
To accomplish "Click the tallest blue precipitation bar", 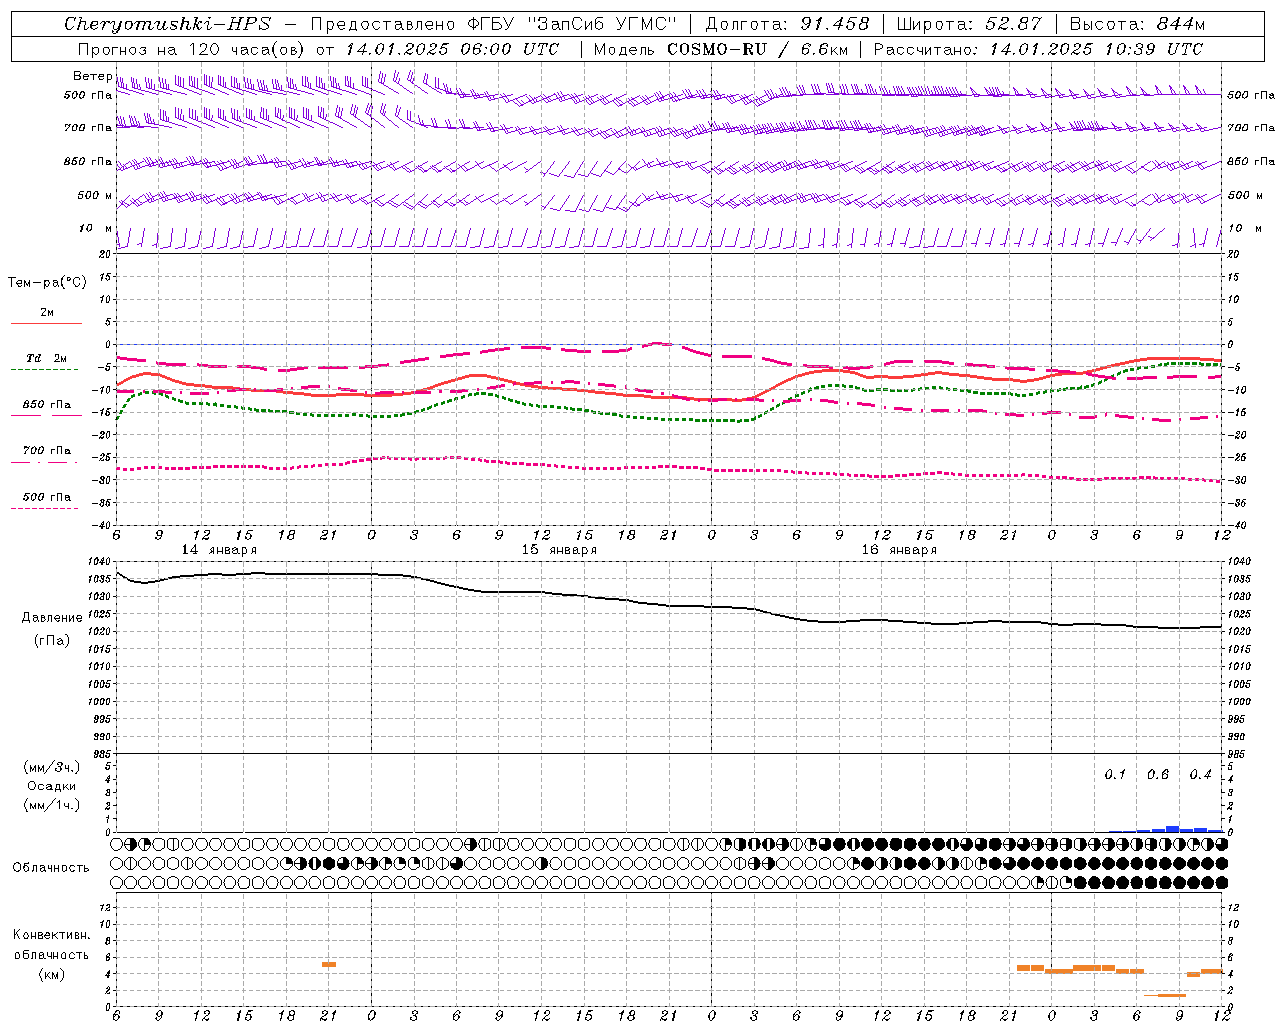I will pyautogui.click(x=1172, y=829).
